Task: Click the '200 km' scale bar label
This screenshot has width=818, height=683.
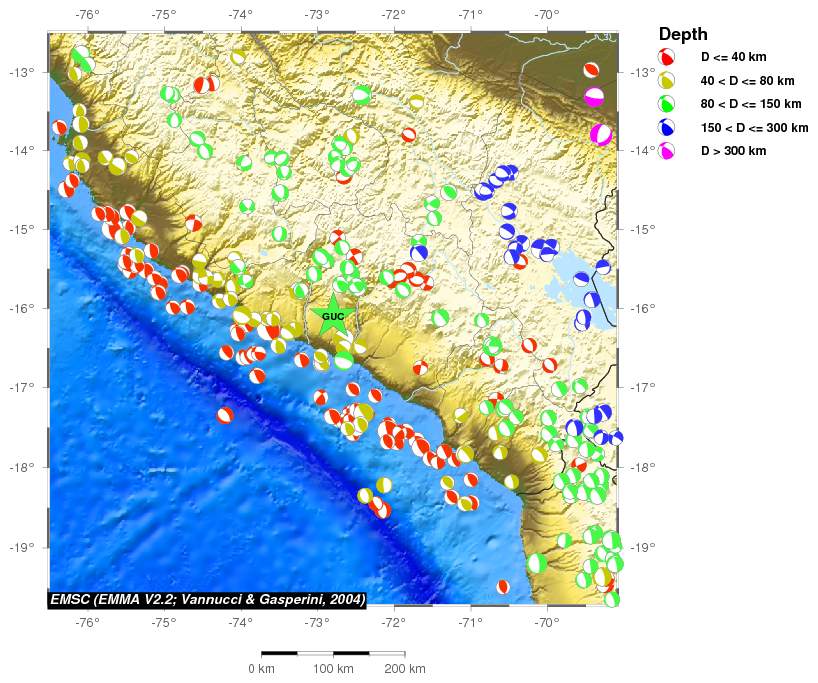Action: [404, 668]
